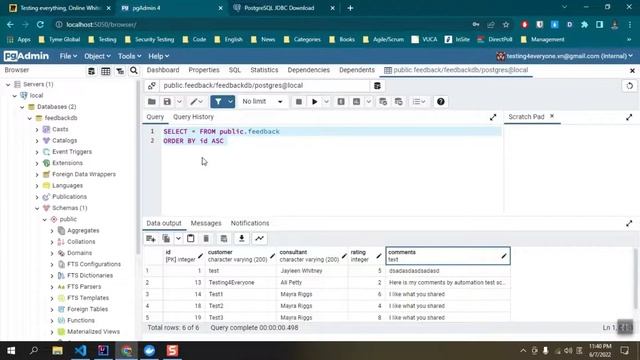This screenshot has width=640, height=360.
Task: Click the connection field public.feedback/feedbackdb/postgres@local
Action: pos(264,86)
